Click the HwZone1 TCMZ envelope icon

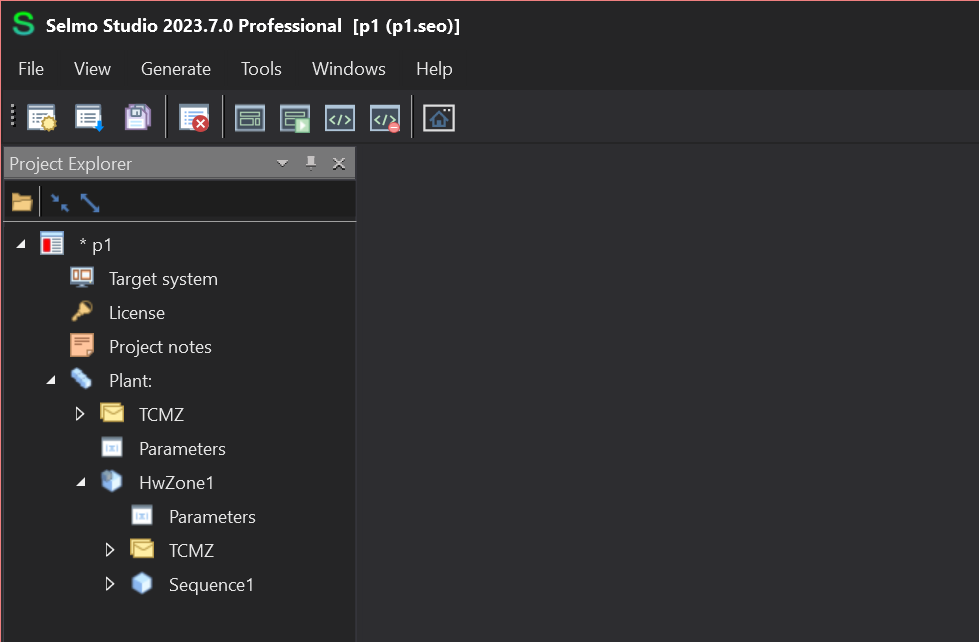(142, 549)
